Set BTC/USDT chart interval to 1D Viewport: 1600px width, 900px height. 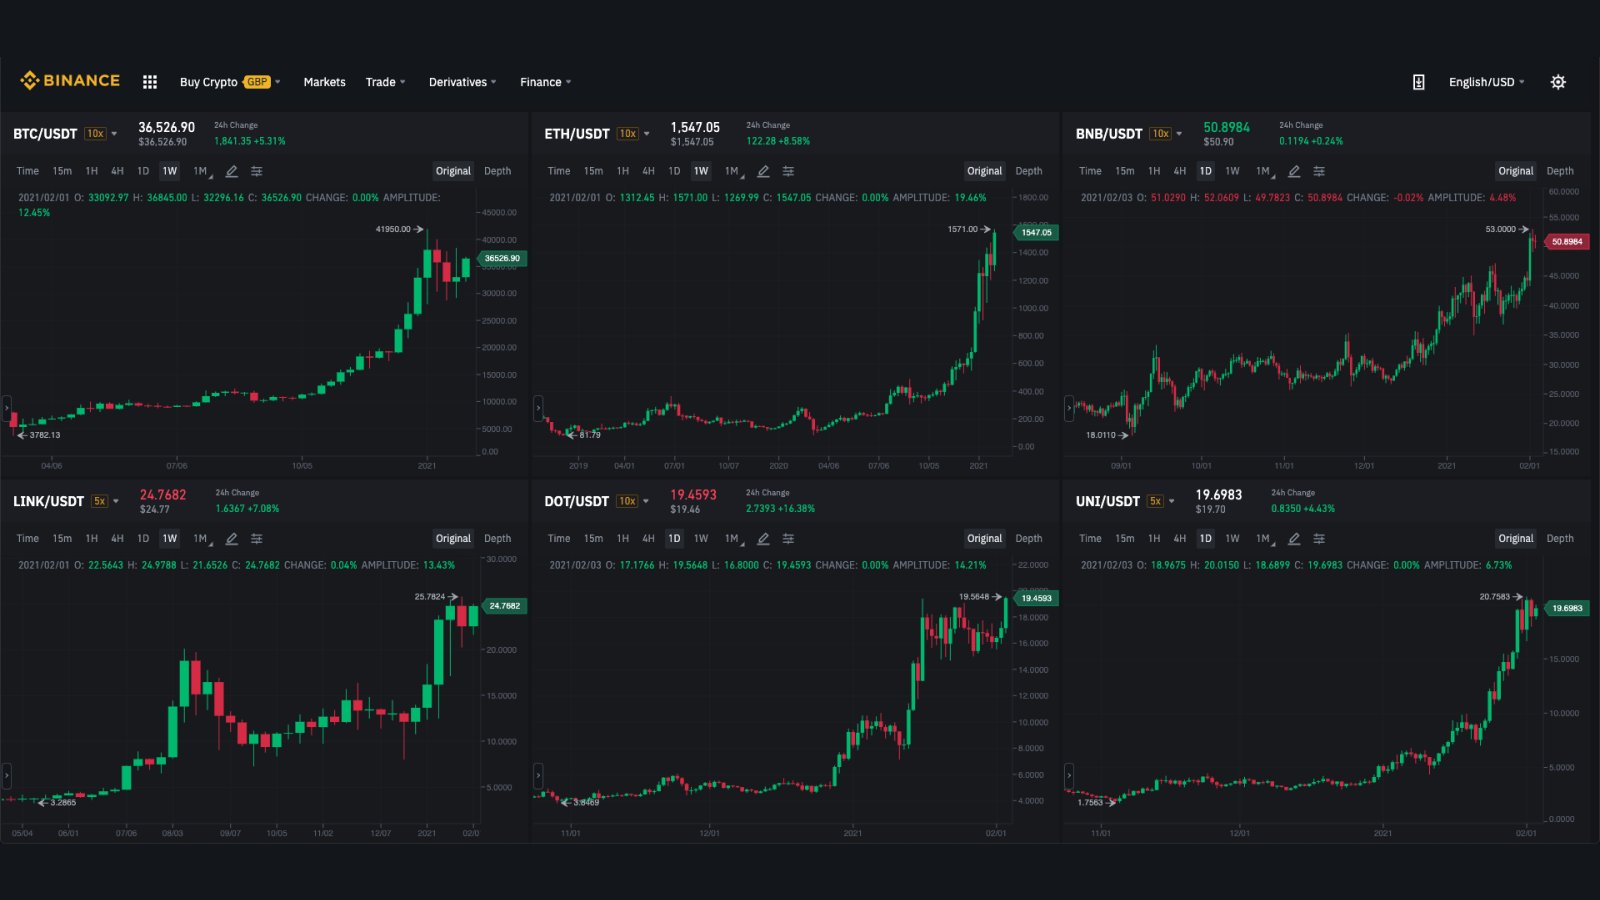tap(143, 171)
